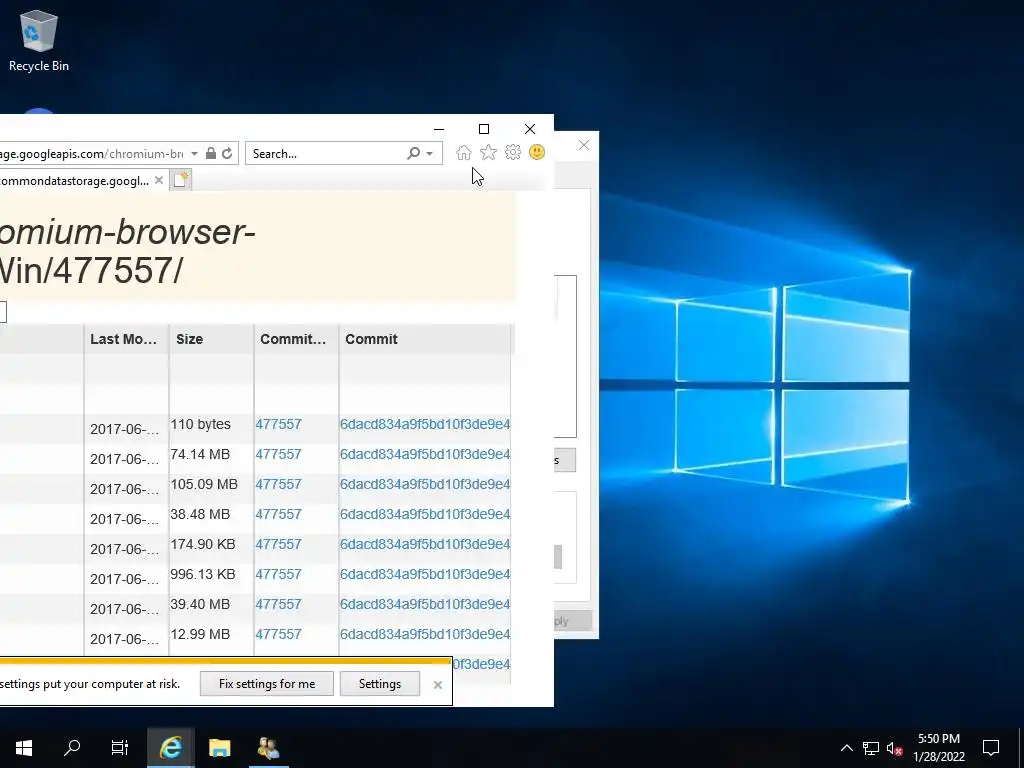Screen dimensions: 1024x768
Task: Open taskbar Search magnifier
Action: tap(72, 748)
